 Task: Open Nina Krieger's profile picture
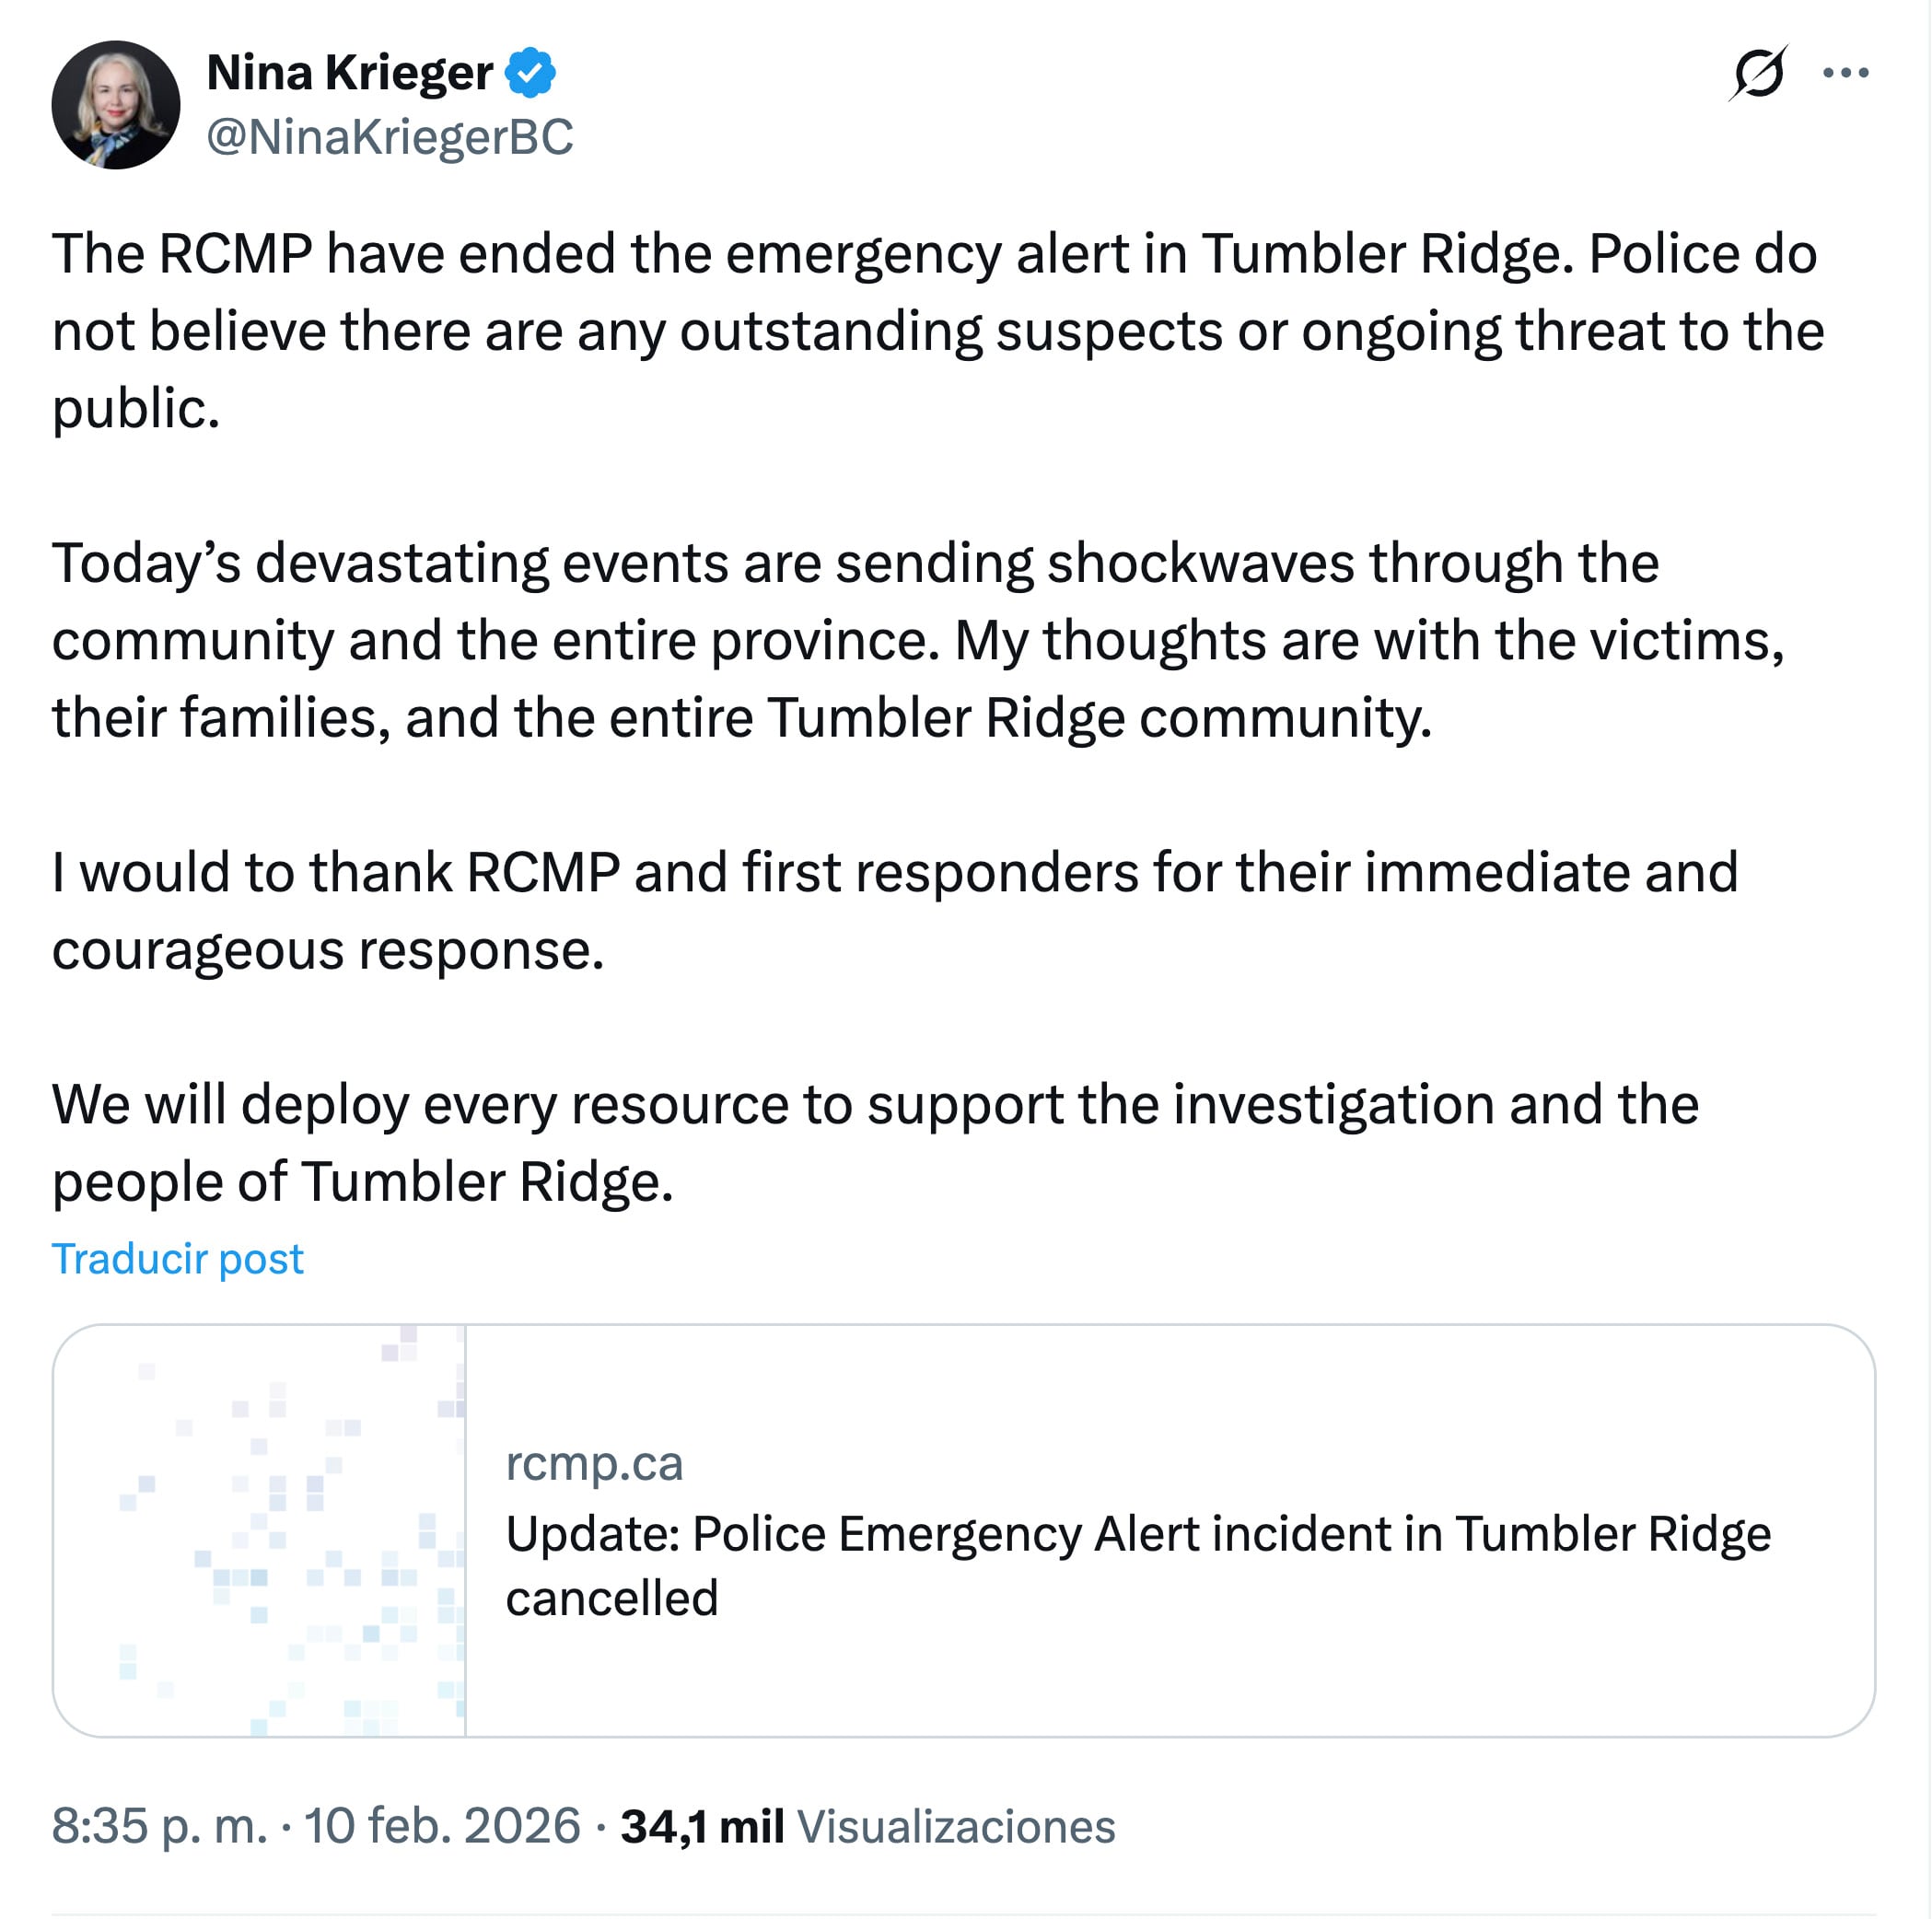(x=115, y=104)
